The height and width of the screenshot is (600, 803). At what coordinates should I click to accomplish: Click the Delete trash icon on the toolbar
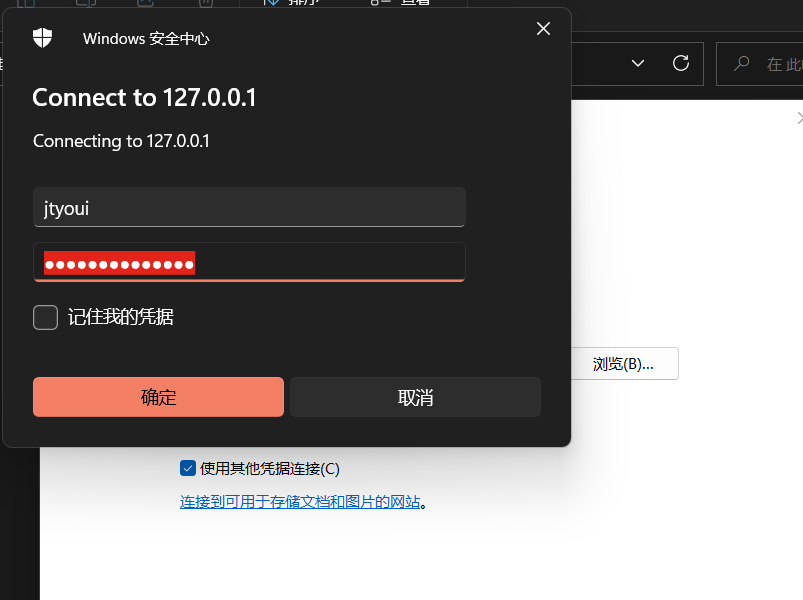(x=206, y=5)
